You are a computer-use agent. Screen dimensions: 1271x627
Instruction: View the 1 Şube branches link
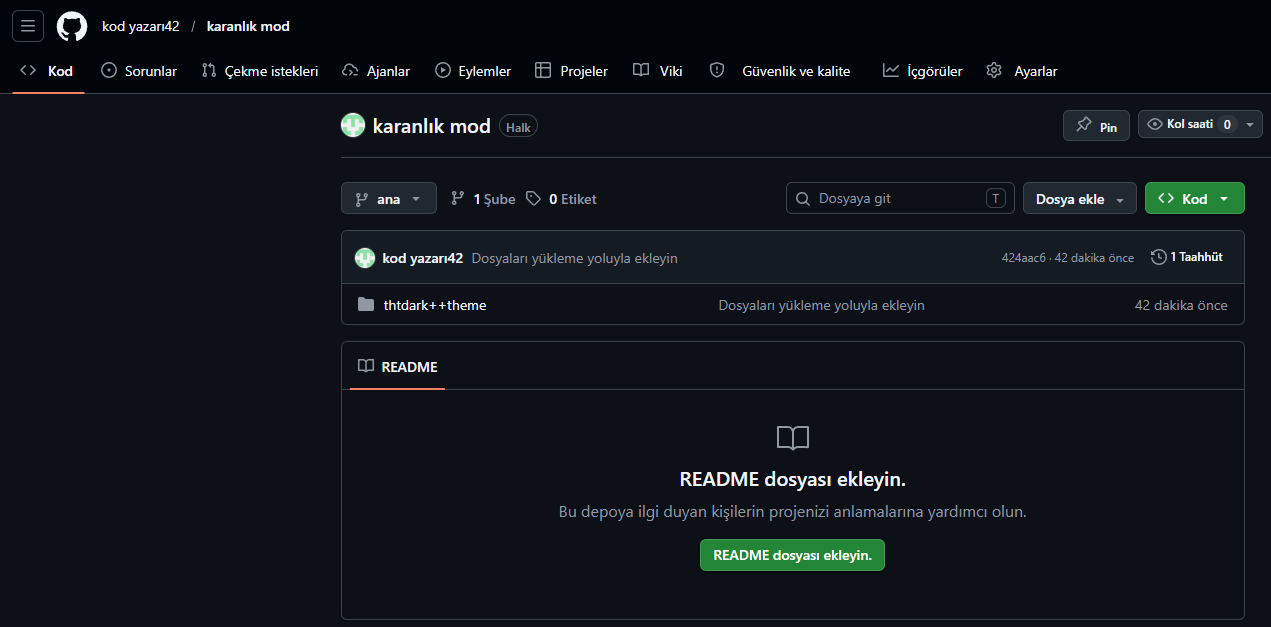[483, 199]
